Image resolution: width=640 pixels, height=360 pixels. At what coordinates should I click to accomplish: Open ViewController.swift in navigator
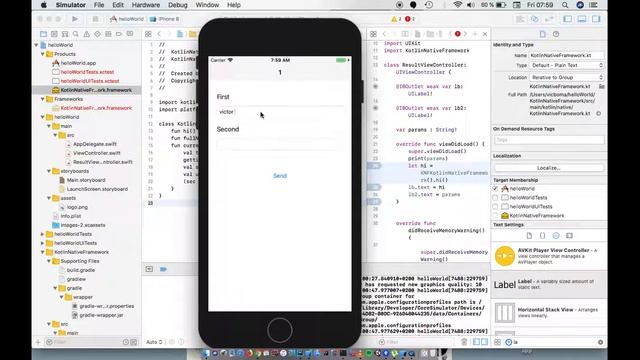pos(97,153)
